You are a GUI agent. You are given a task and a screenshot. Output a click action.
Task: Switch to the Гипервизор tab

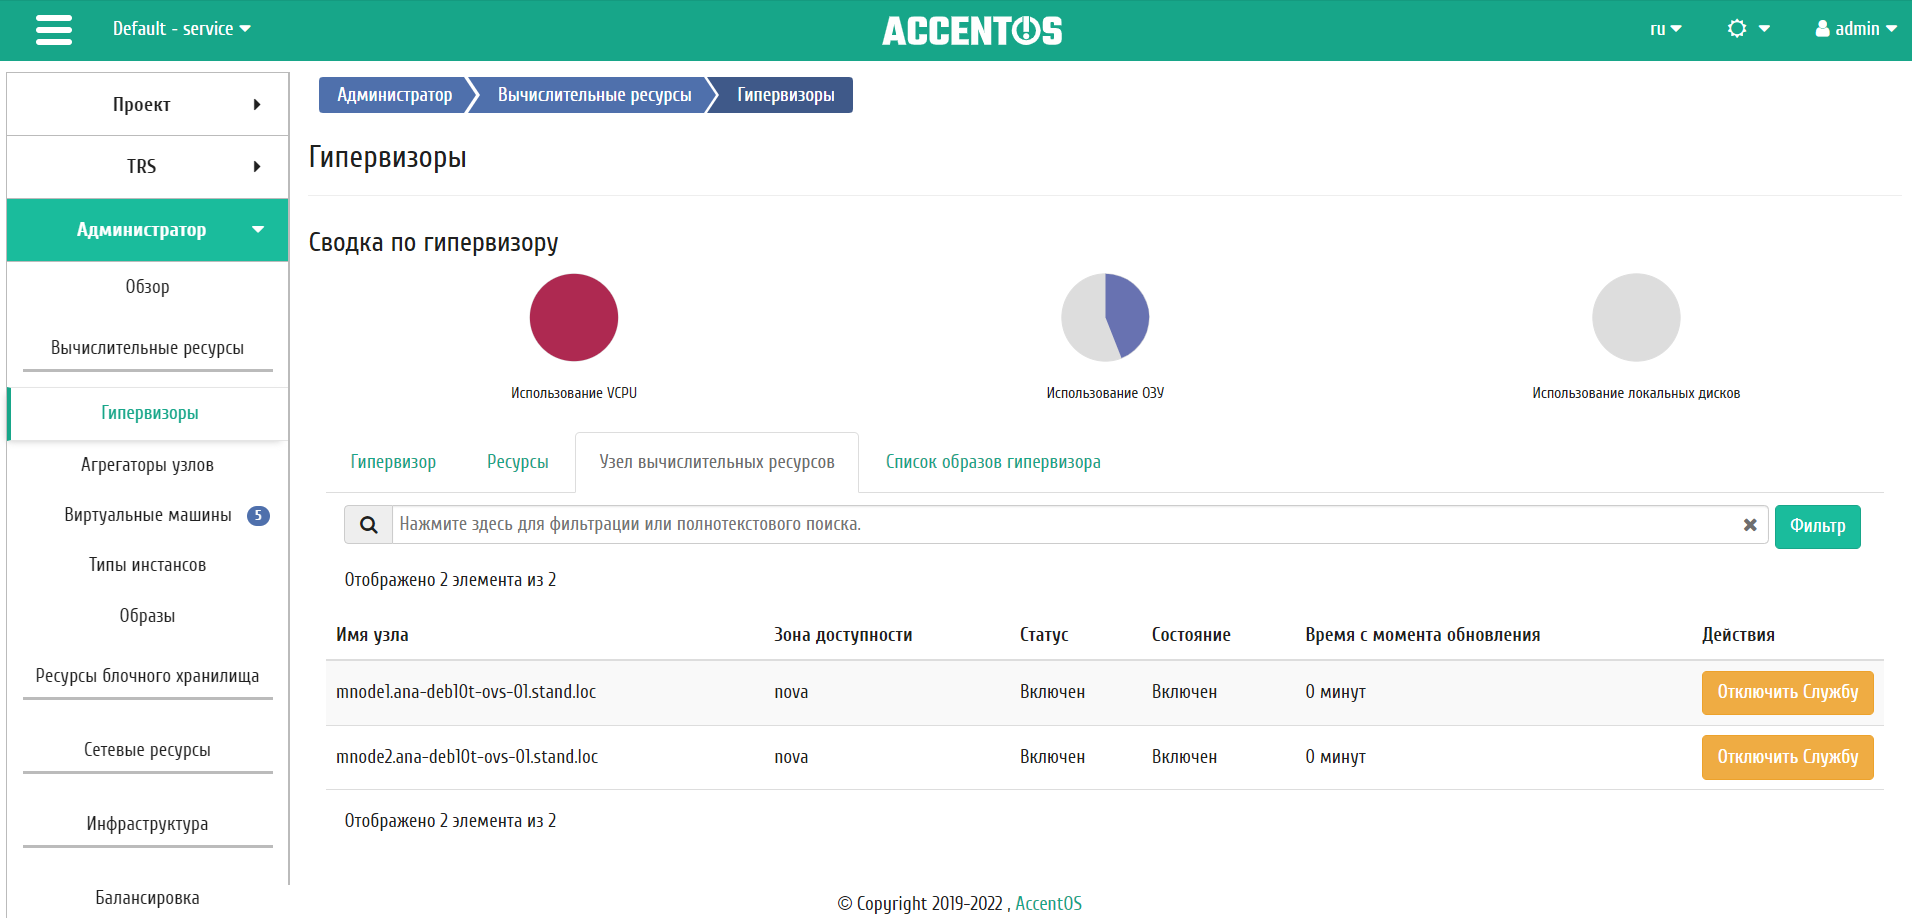coord(393,462)
